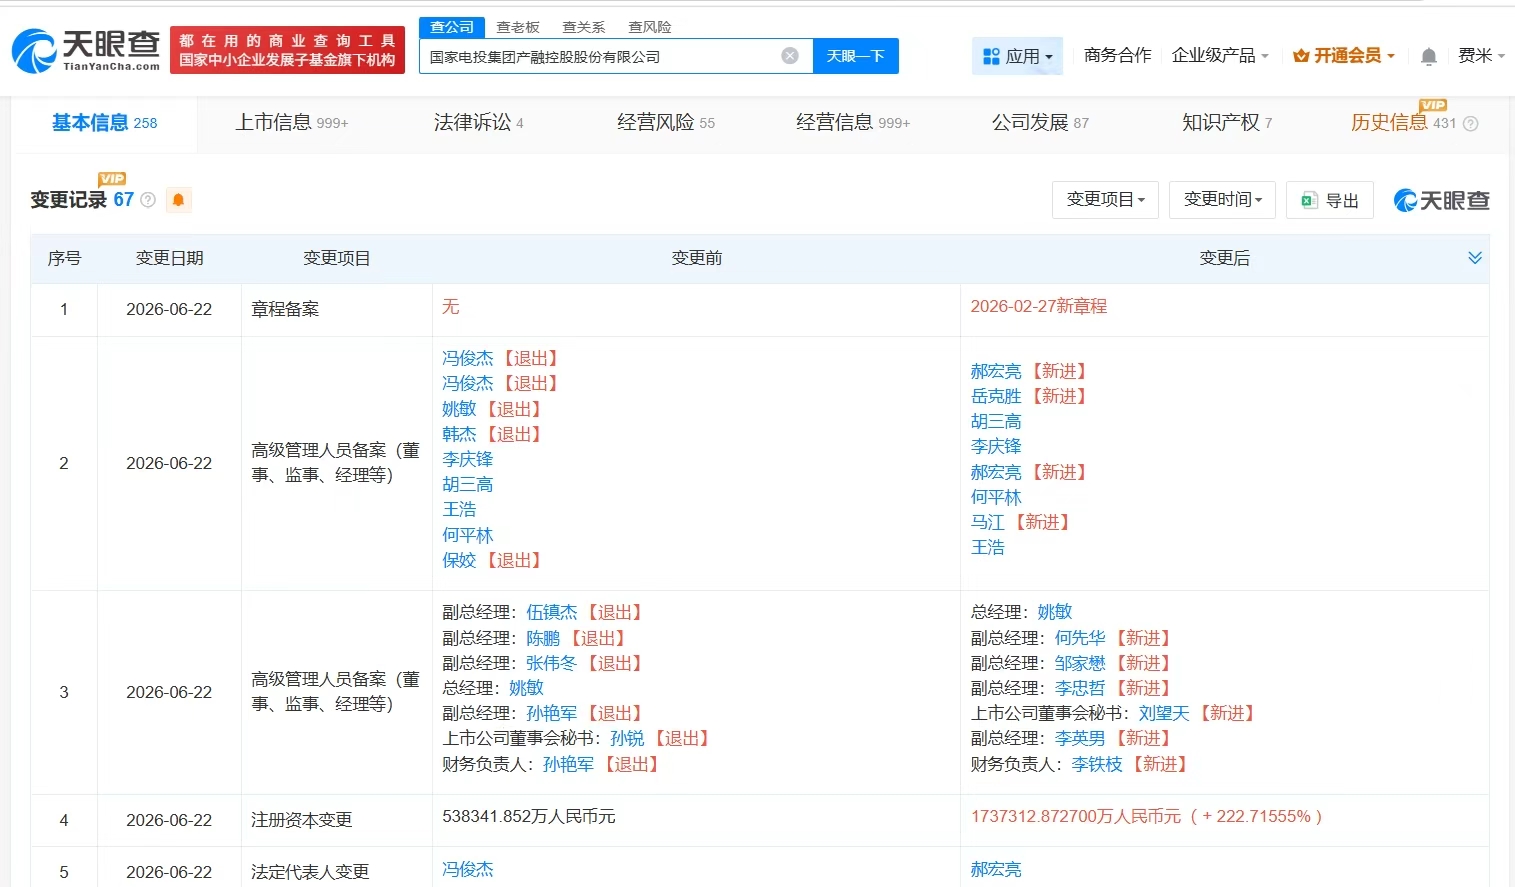The width and height of the screenshot is (1515, 887).
Task: Open the 应用 apps dropdown
Action: (1017, 57)
